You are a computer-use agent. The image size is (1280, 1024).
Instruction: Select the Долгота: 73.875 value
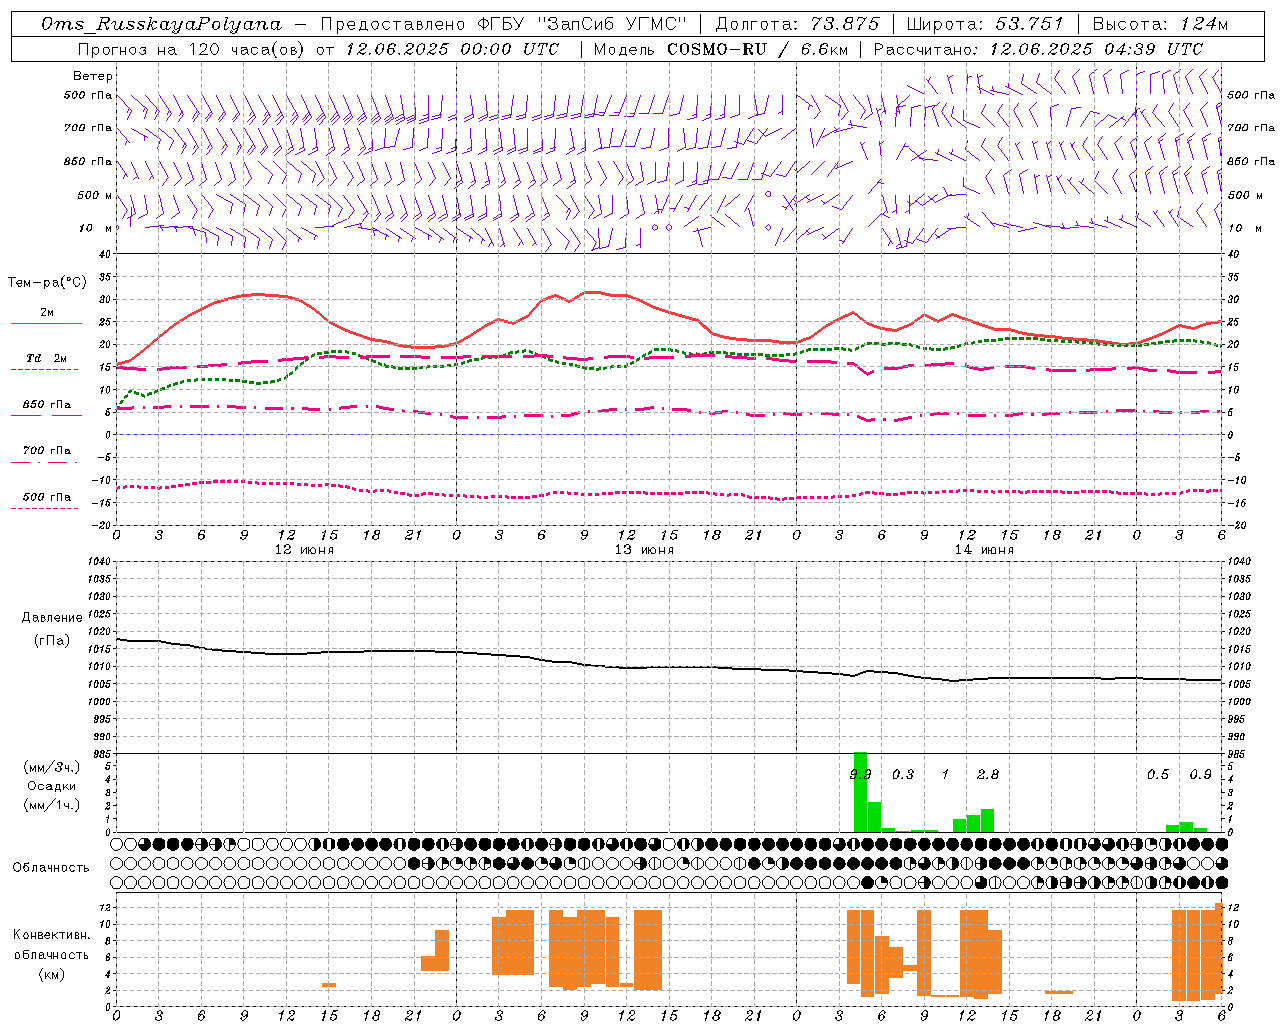pyautogui.click(x=797, y=24)
